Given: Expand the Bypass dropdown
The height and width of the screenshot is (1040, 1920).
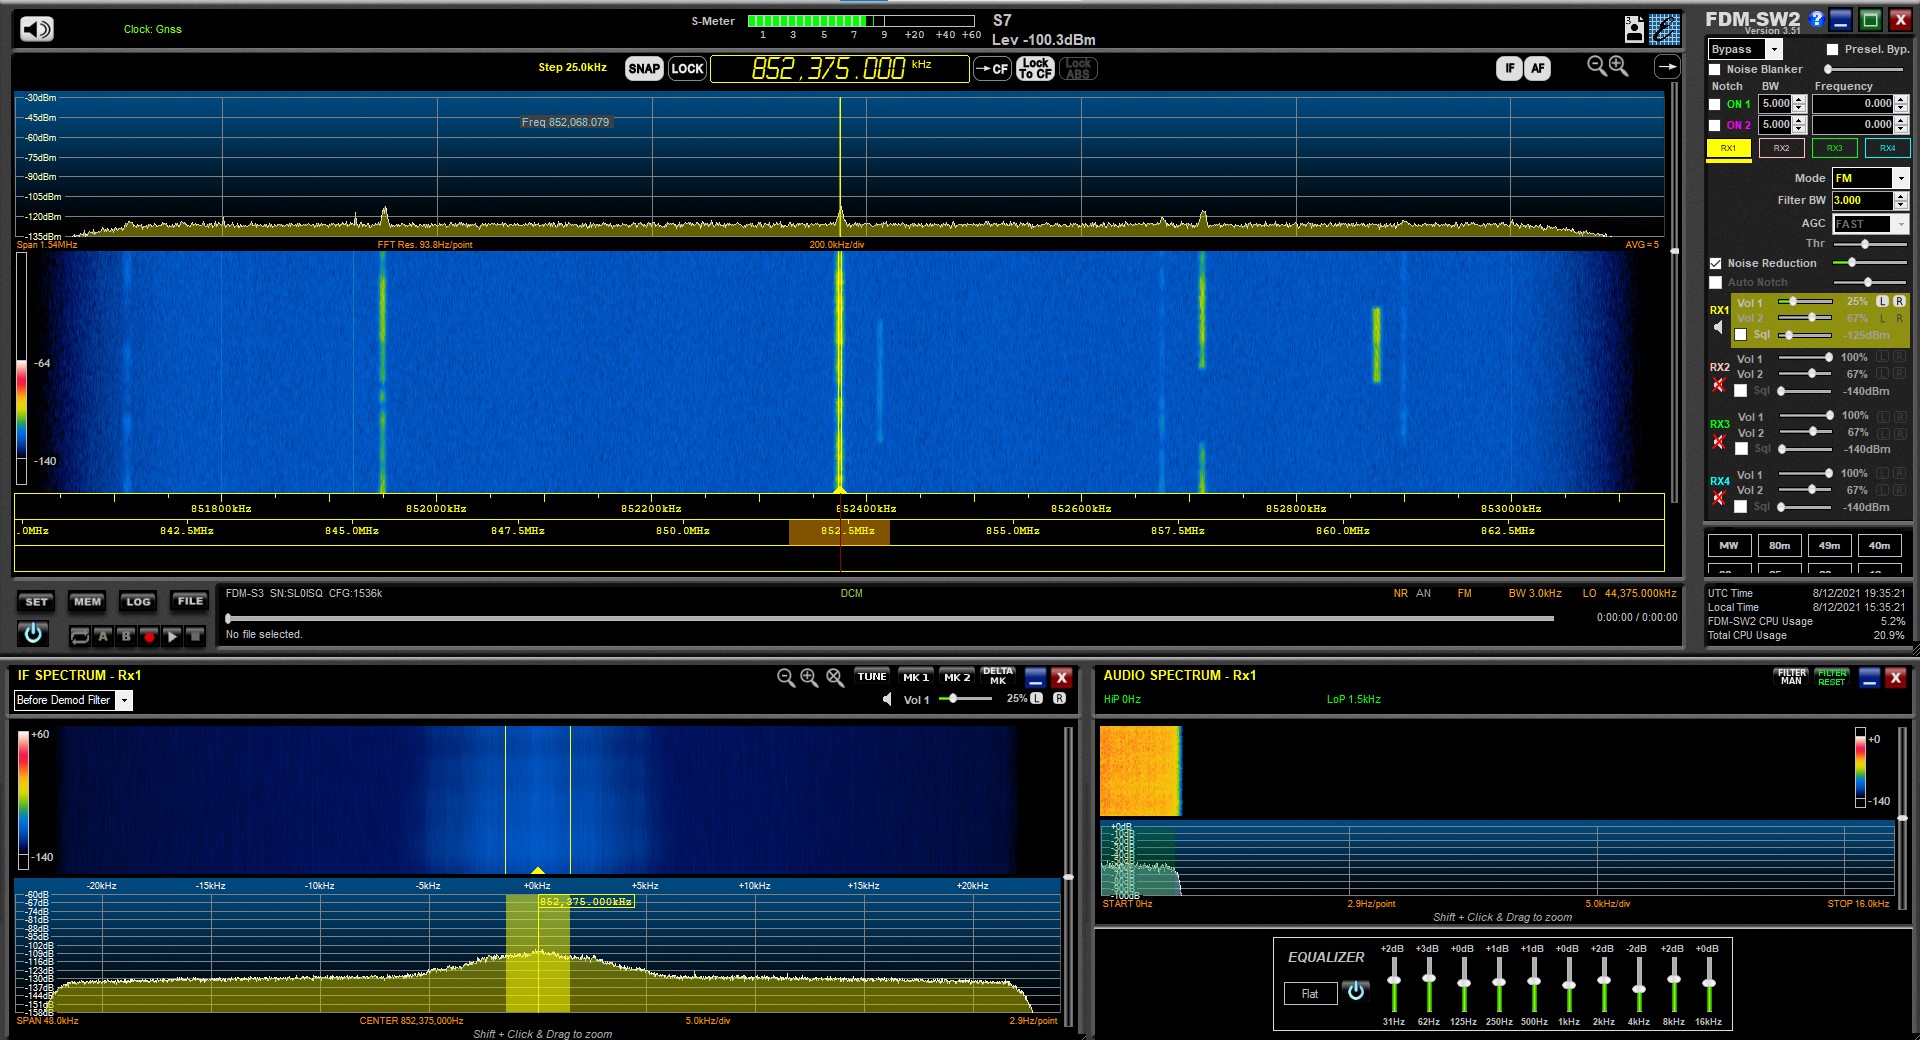Looking at the screenshot, I should click(x=1774, y=49).
